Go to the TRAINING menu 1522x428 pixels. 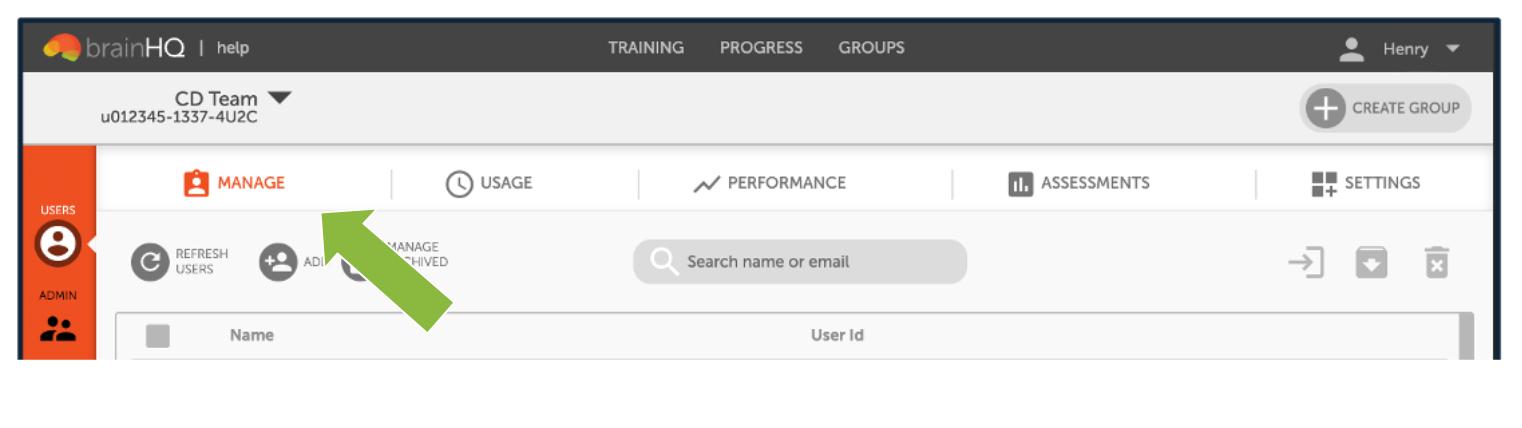(x=646, y=48)
